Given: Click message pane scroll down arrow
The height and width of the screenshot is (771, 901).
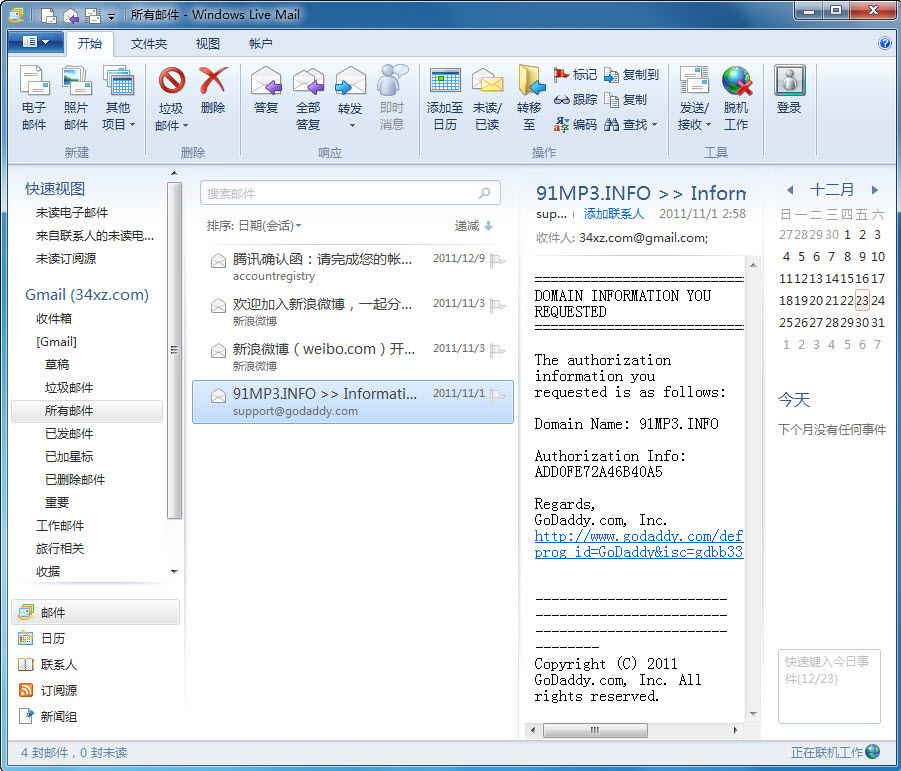Looking at the screenshot, I should pyautogui.click(x=753, y=714).
